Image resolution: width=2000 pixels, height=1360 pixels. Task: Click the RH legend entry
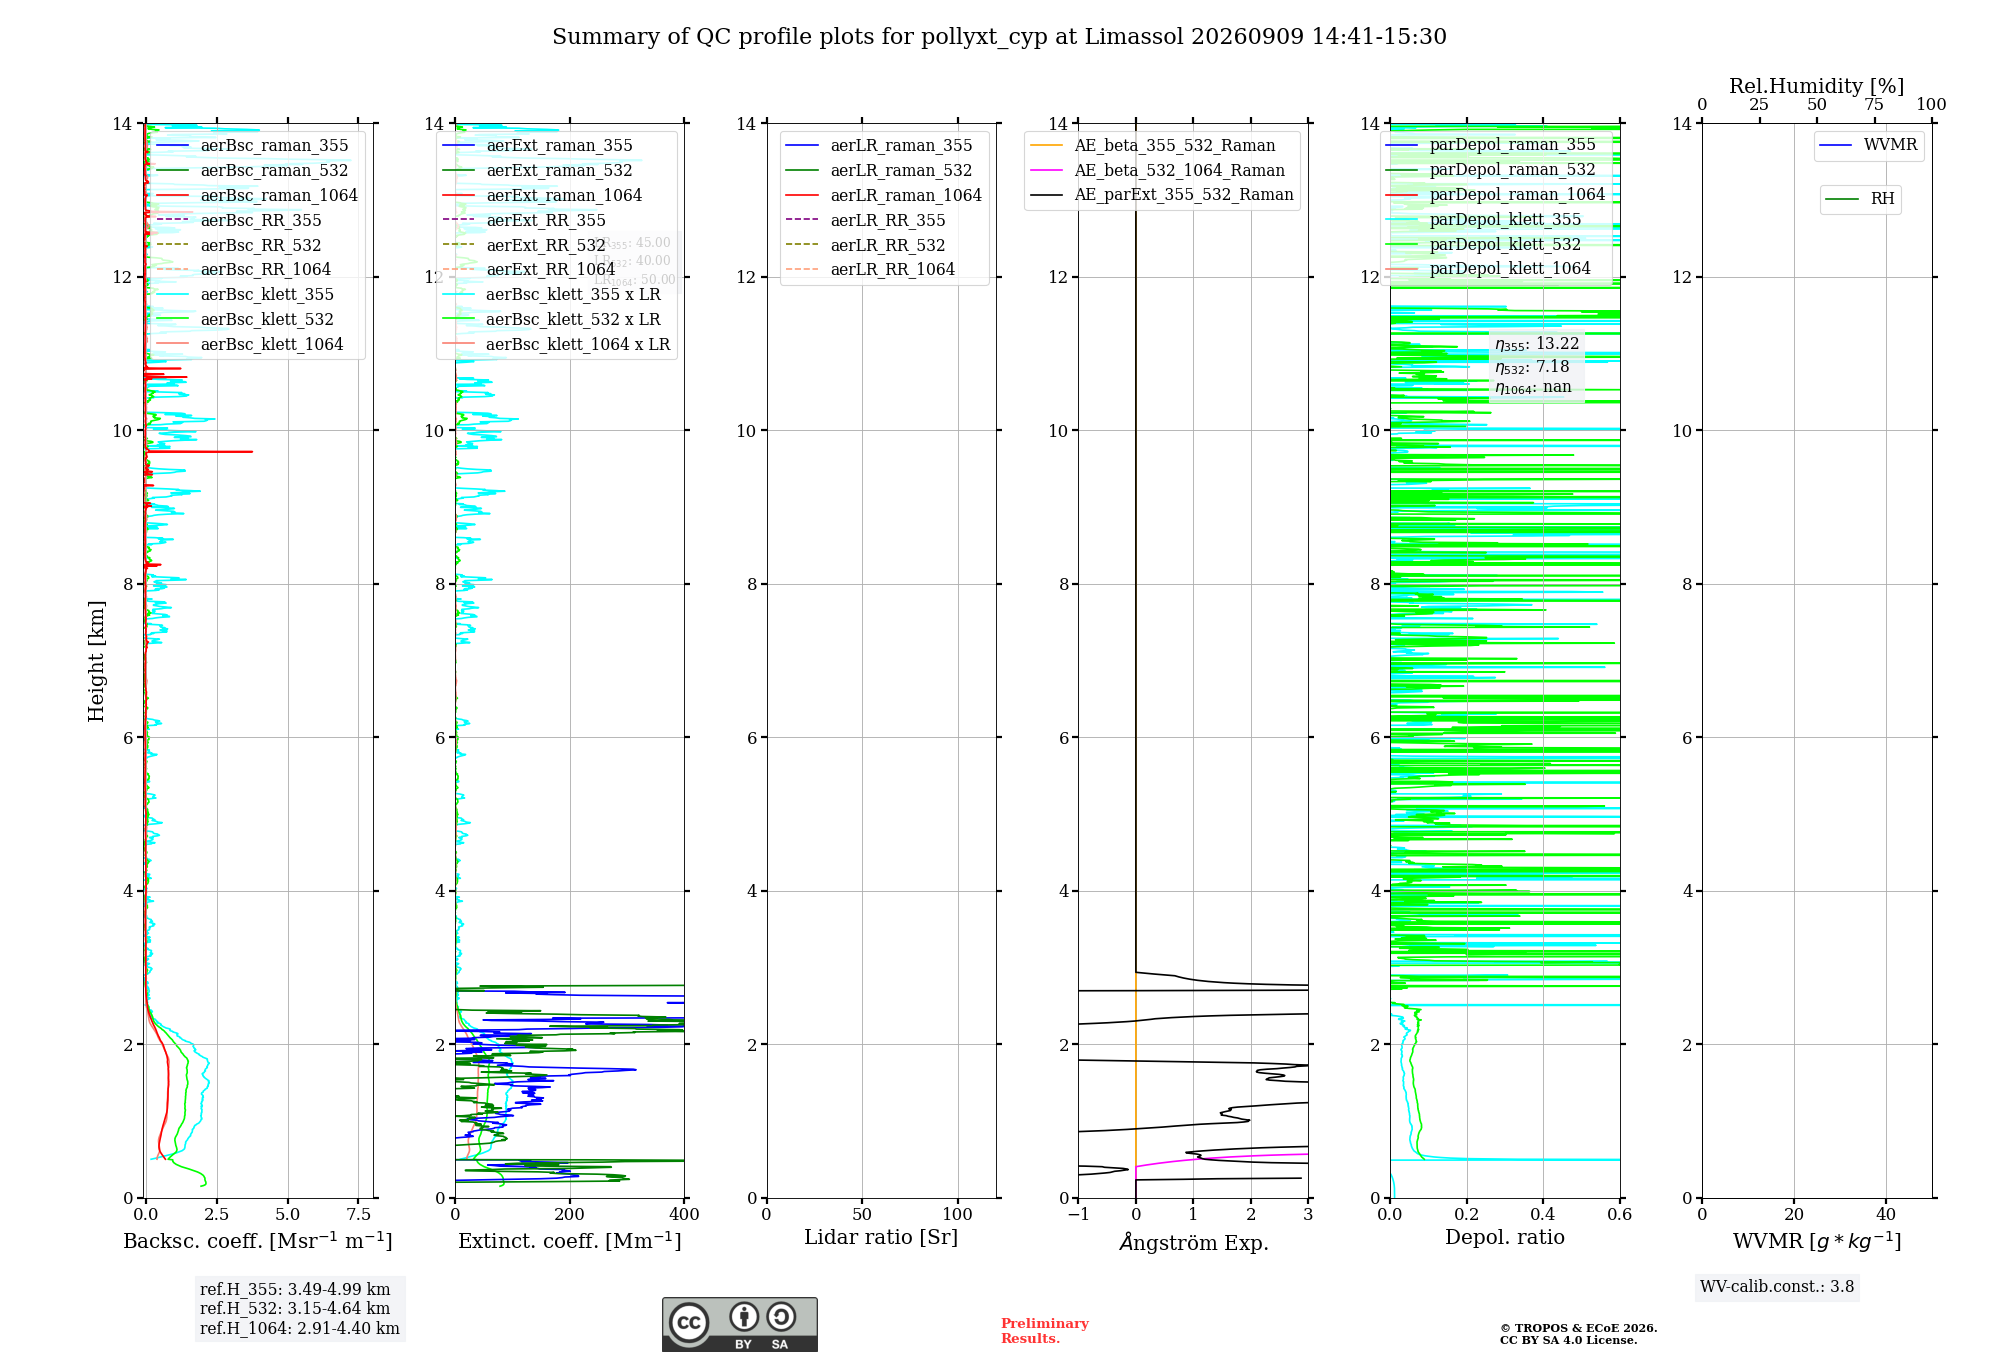1860,199
